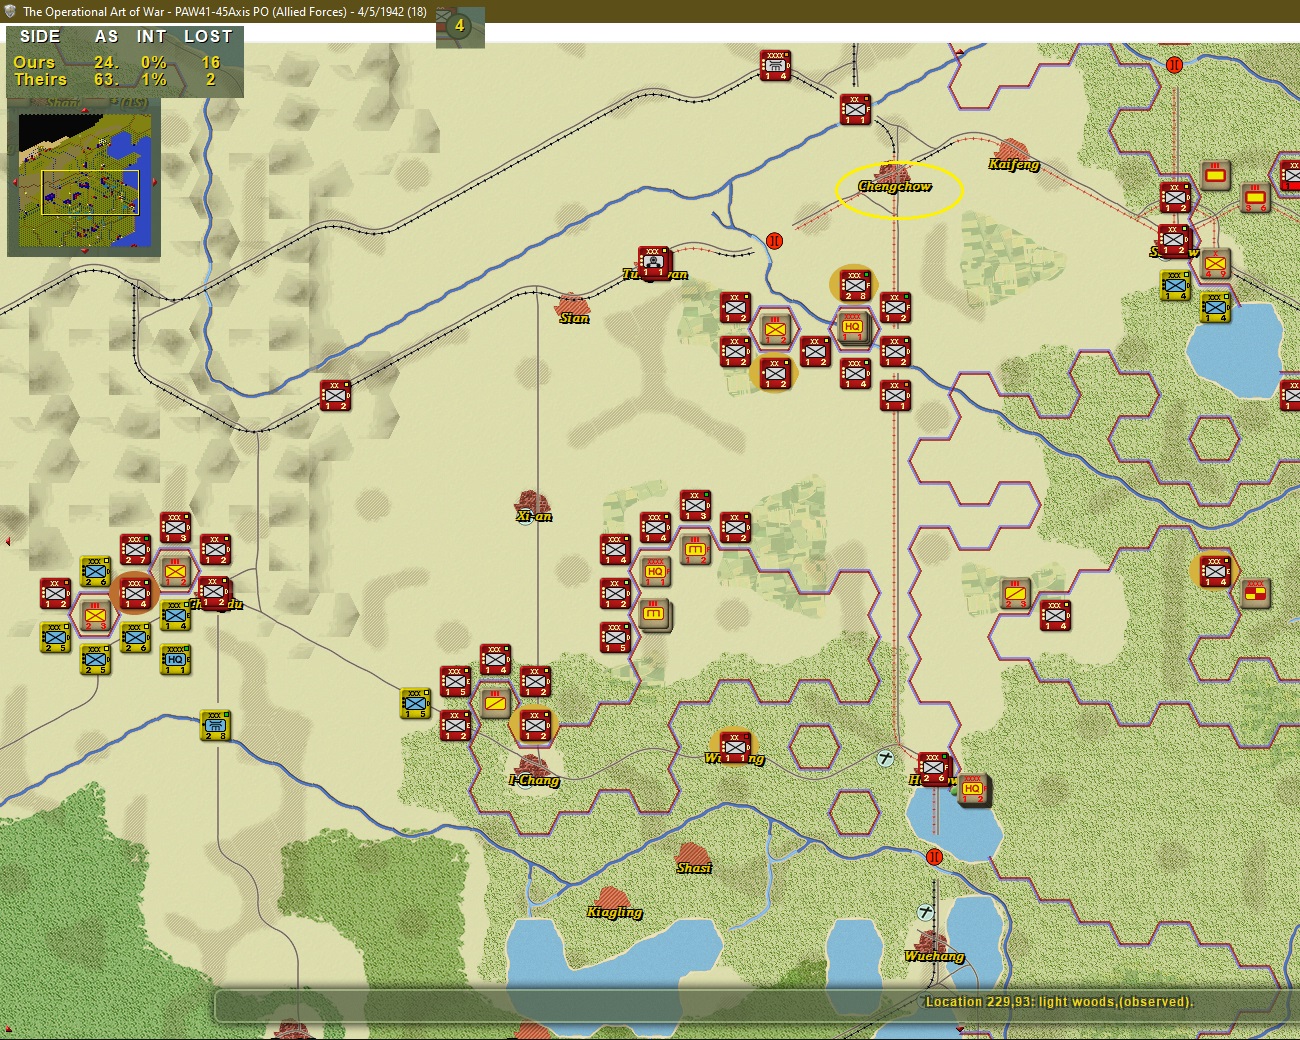Click the airfield icon above Wuehang

coord(926,912)
